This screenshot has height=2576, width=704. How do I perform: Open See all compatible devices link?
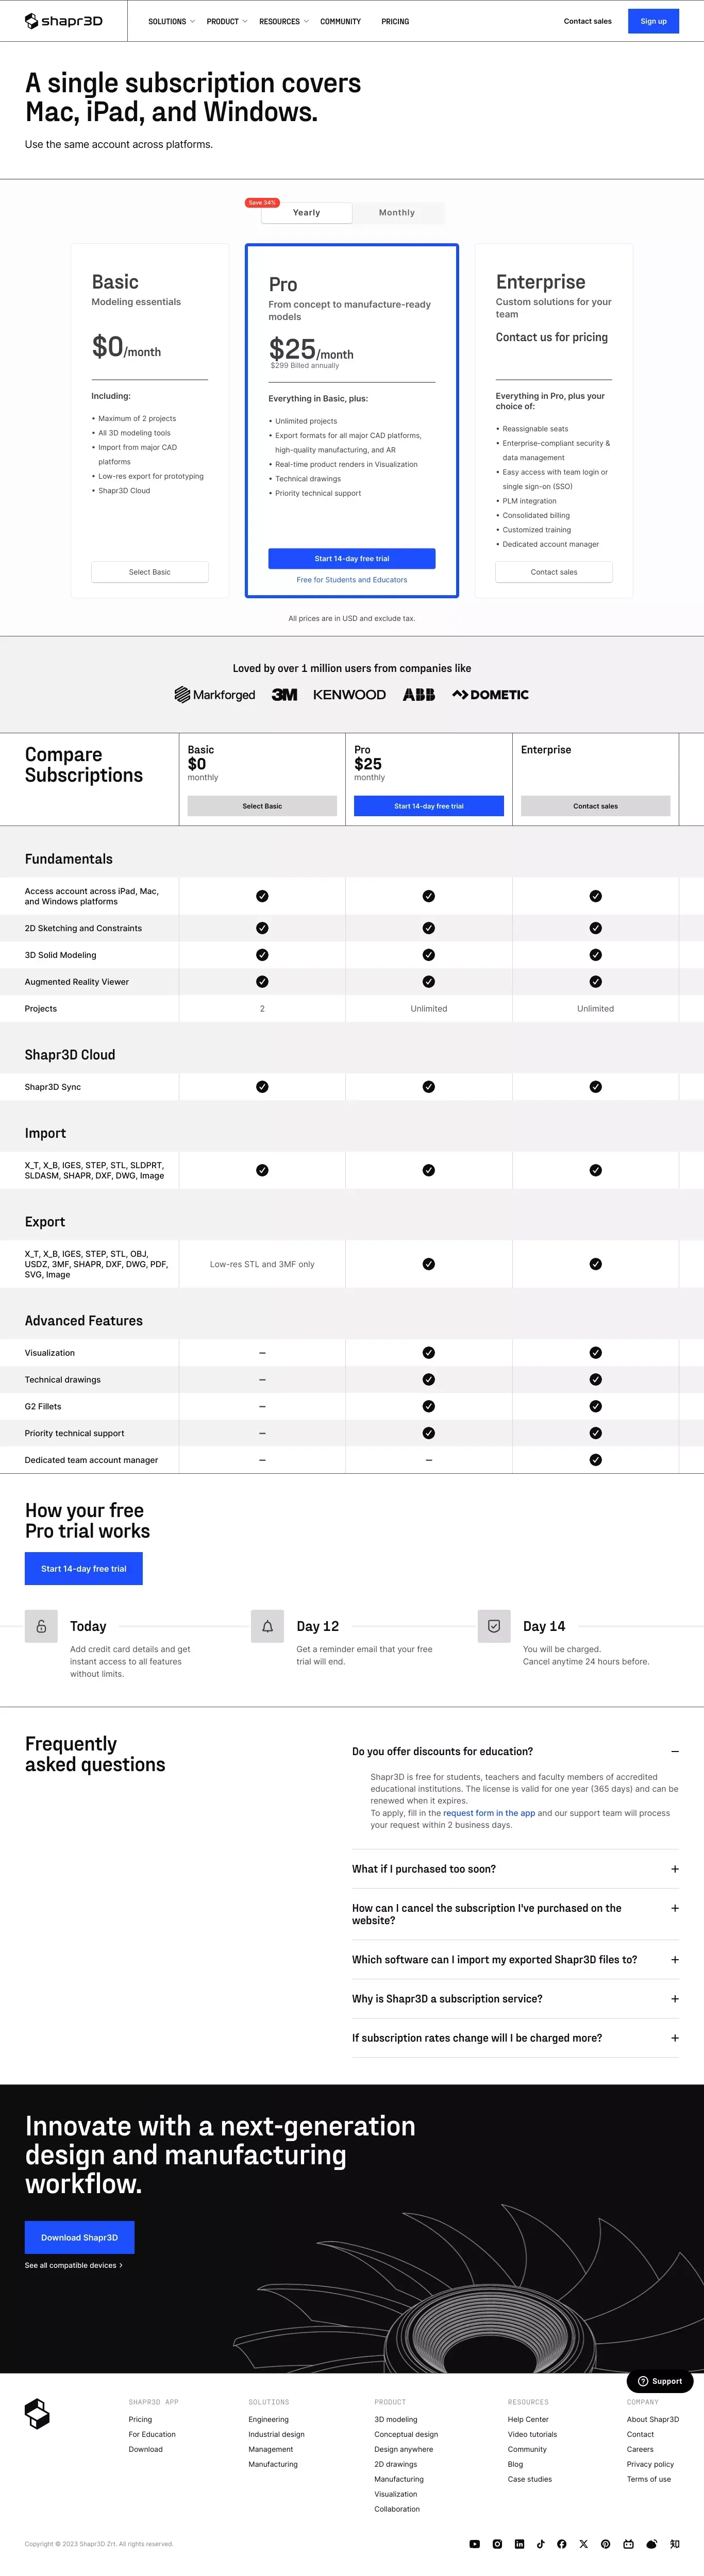73,2265
